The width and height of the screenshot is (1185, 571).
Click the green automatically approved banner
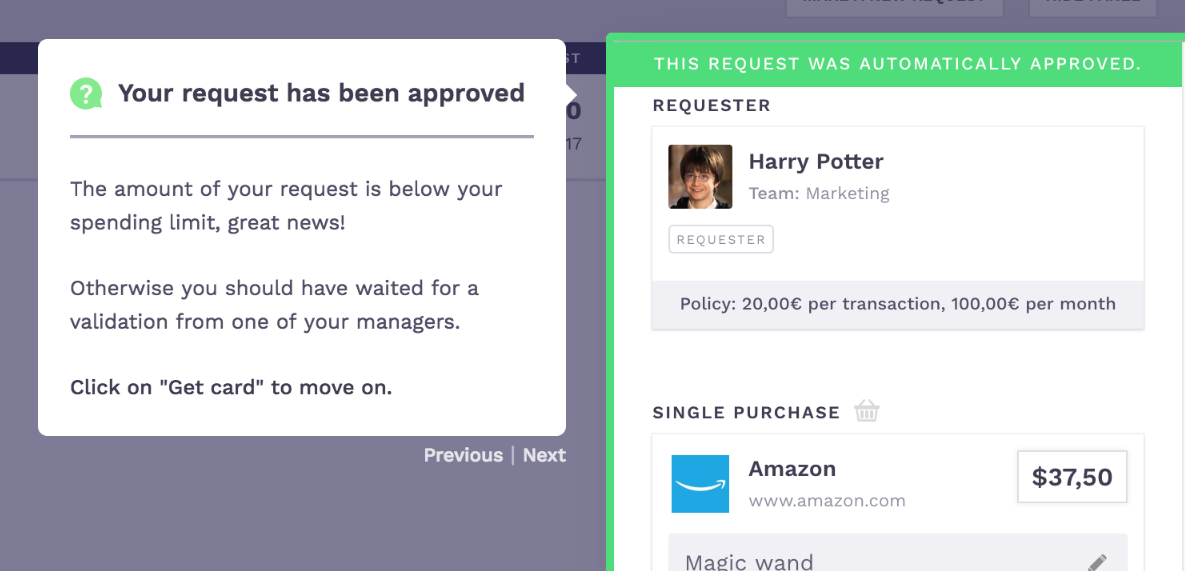point(897,64)
